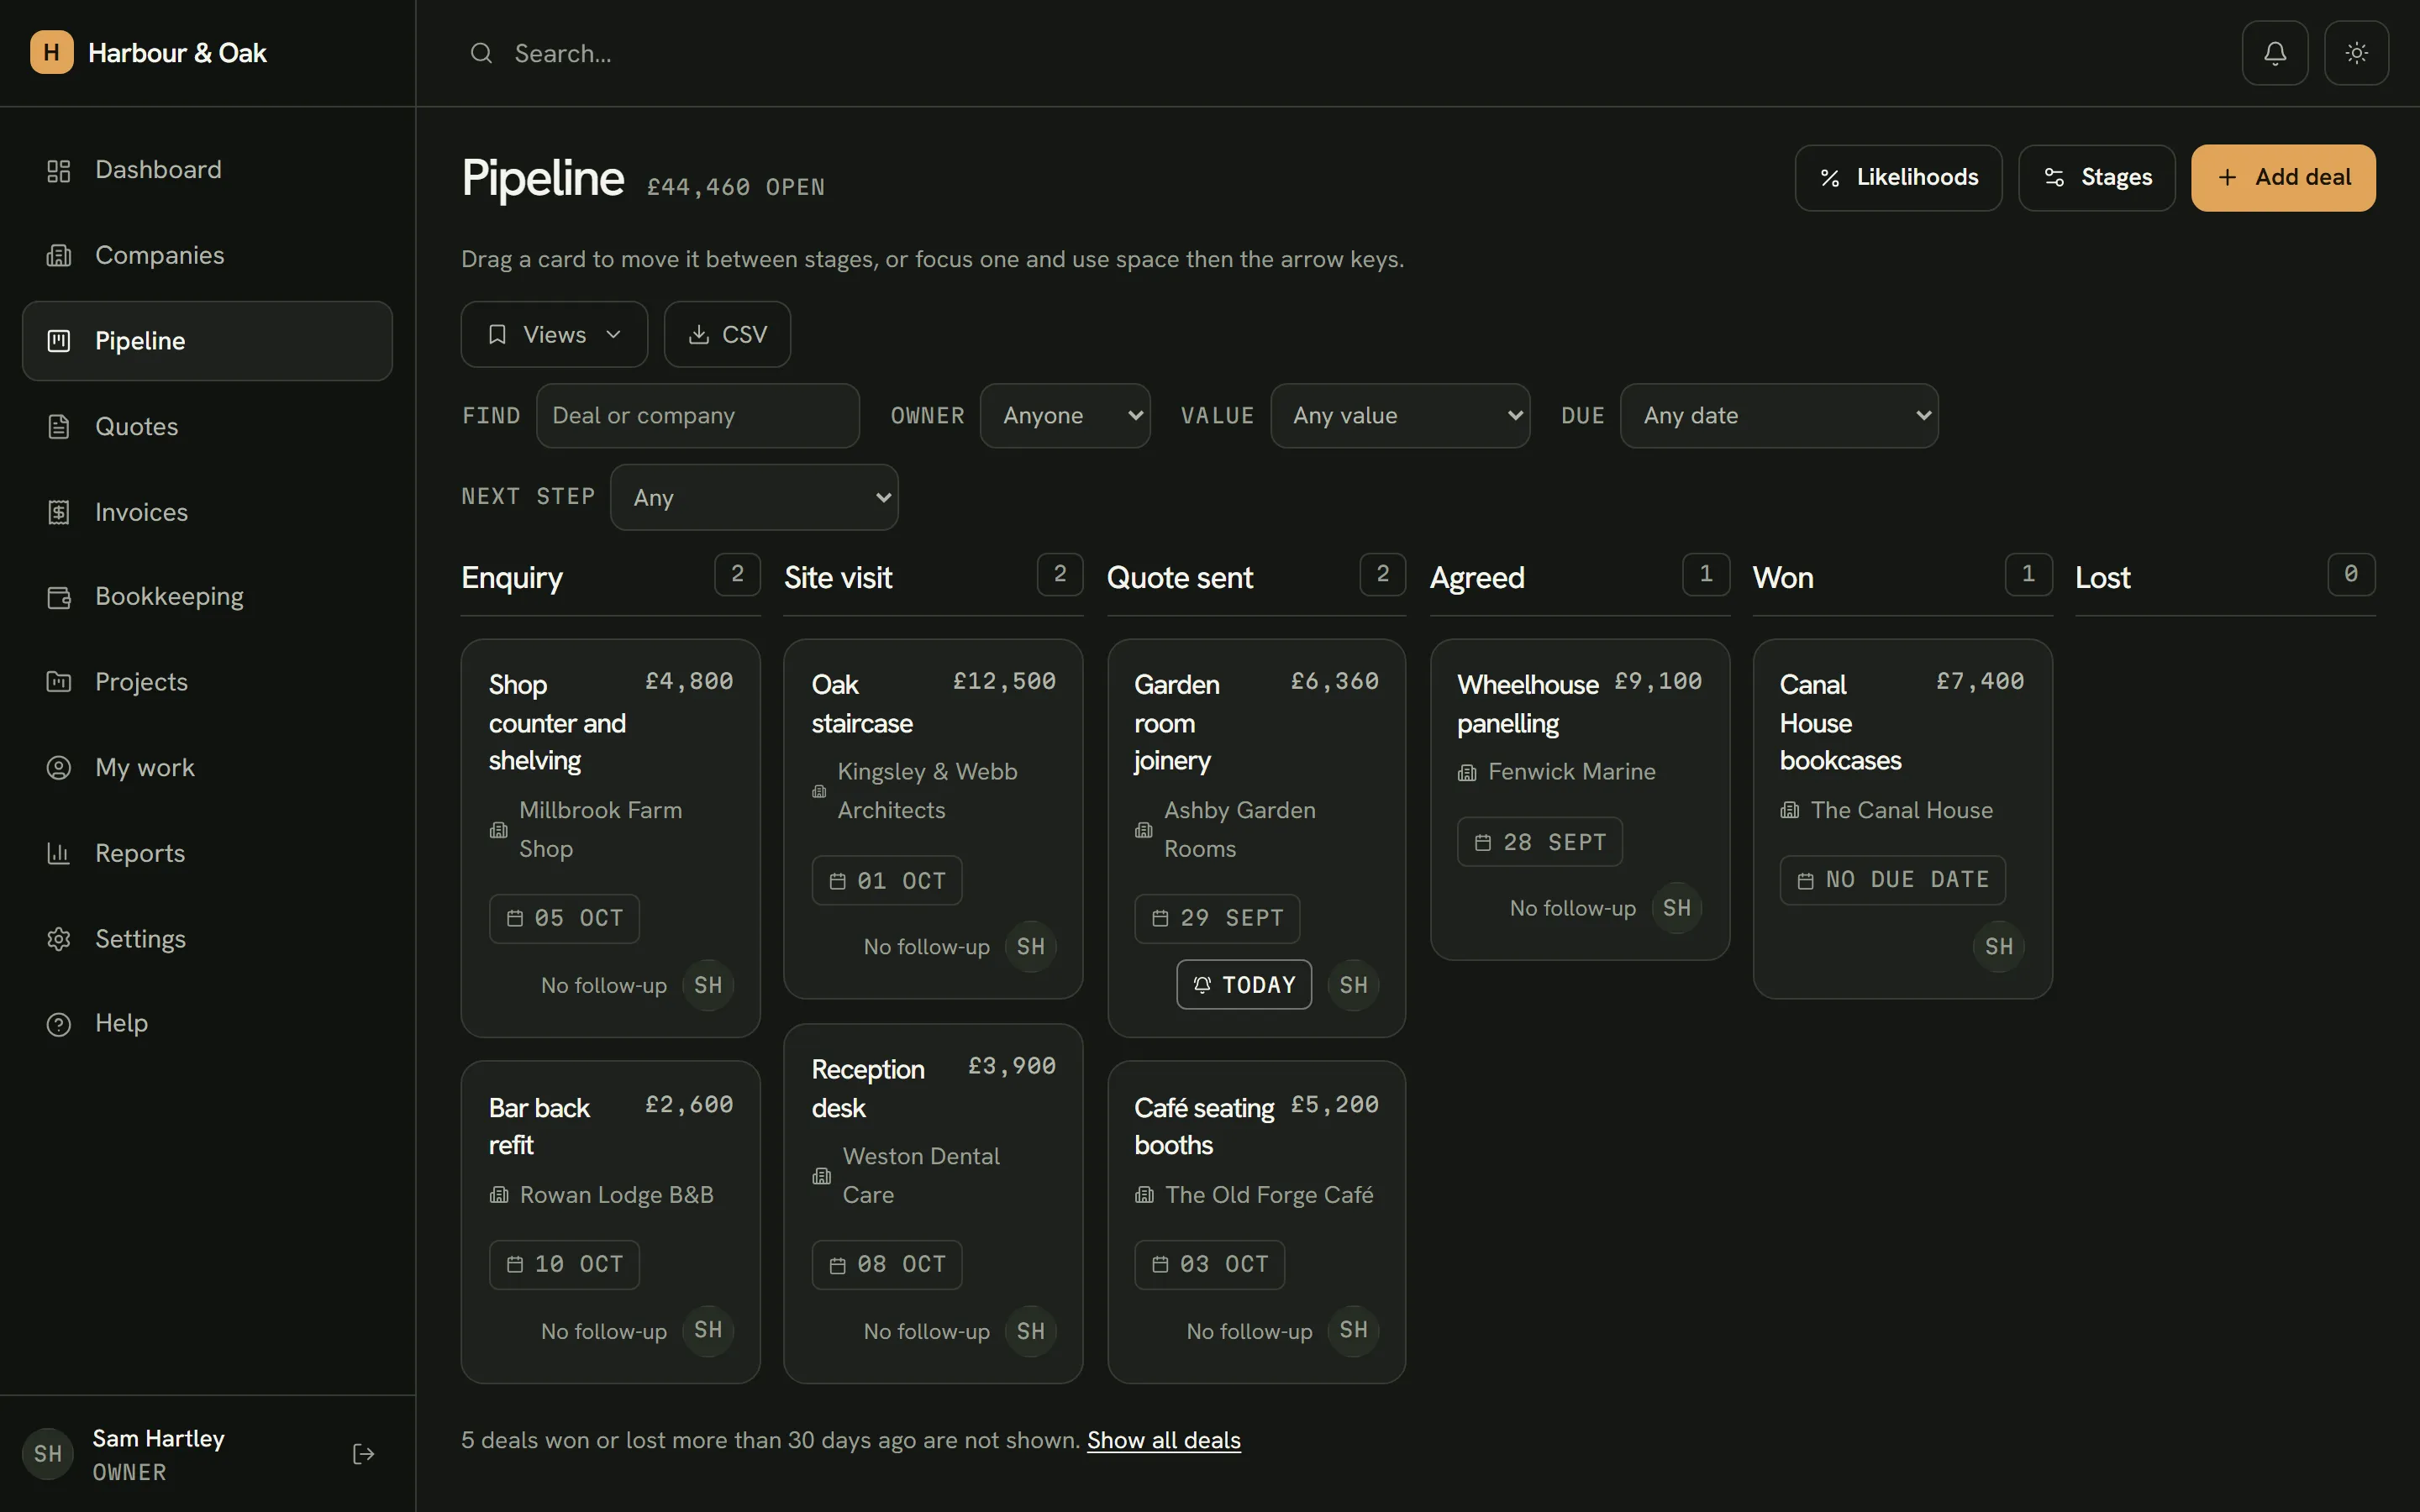Open the Wheelhouse panelling deal title

pos(1527,704)
